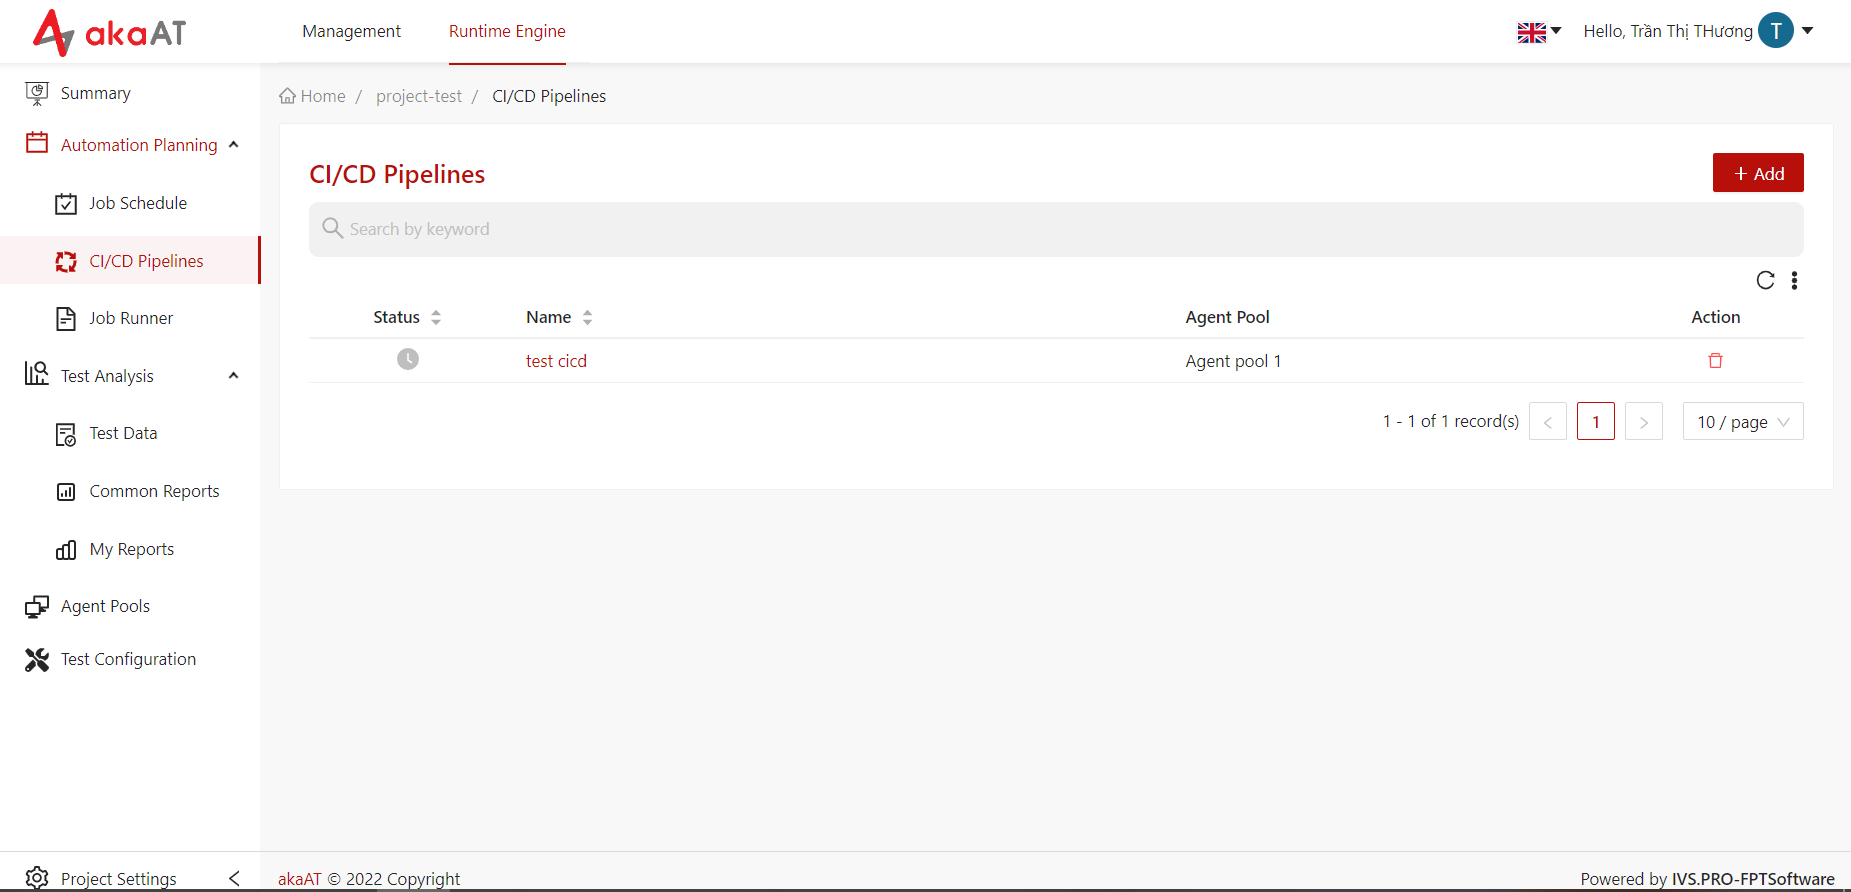Click the Job Schedule calendar-check icon

(x=66, y=204)
